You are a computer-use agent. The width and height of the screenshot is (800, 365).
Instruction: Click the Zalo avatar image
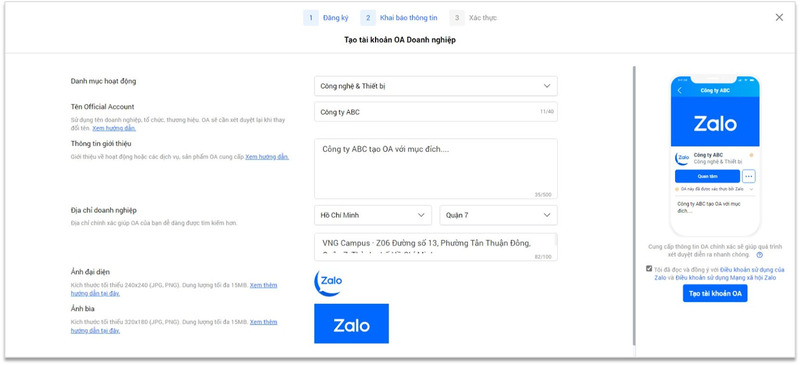[328, 283]
